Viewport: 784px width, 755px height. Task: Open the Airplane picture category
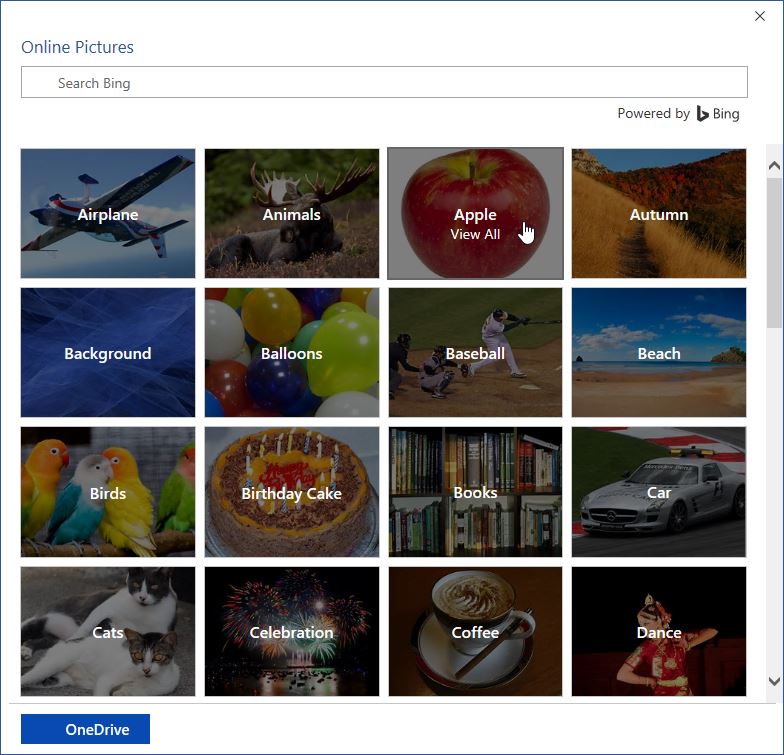coord(108,214)
